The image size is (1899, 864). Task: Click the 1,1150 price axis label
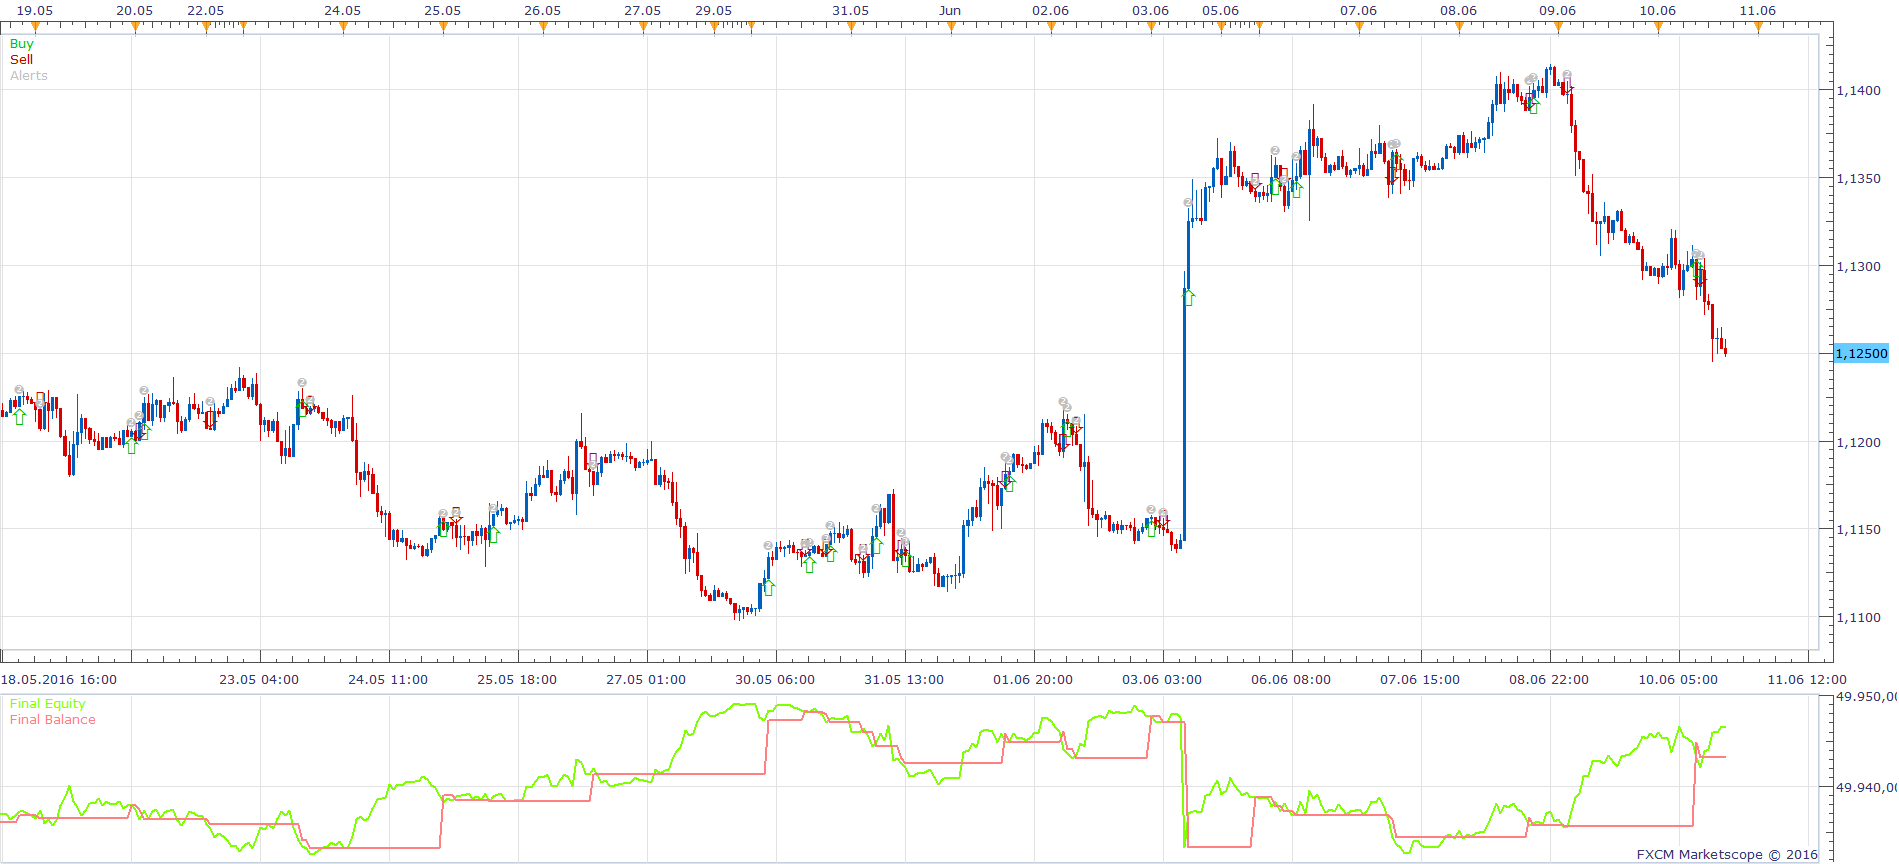[x=1858, y=529]
